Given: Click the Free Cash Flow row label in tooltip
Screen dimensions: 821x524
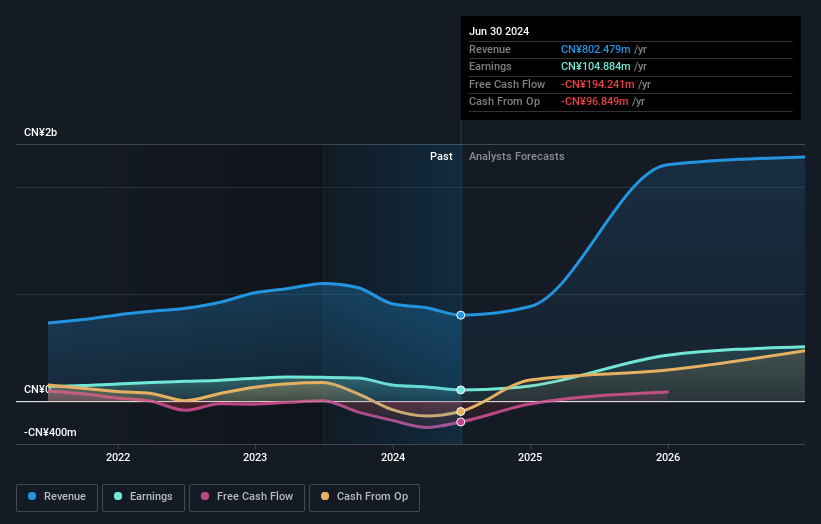Looking at the screenshot, I should click(507, 84).
